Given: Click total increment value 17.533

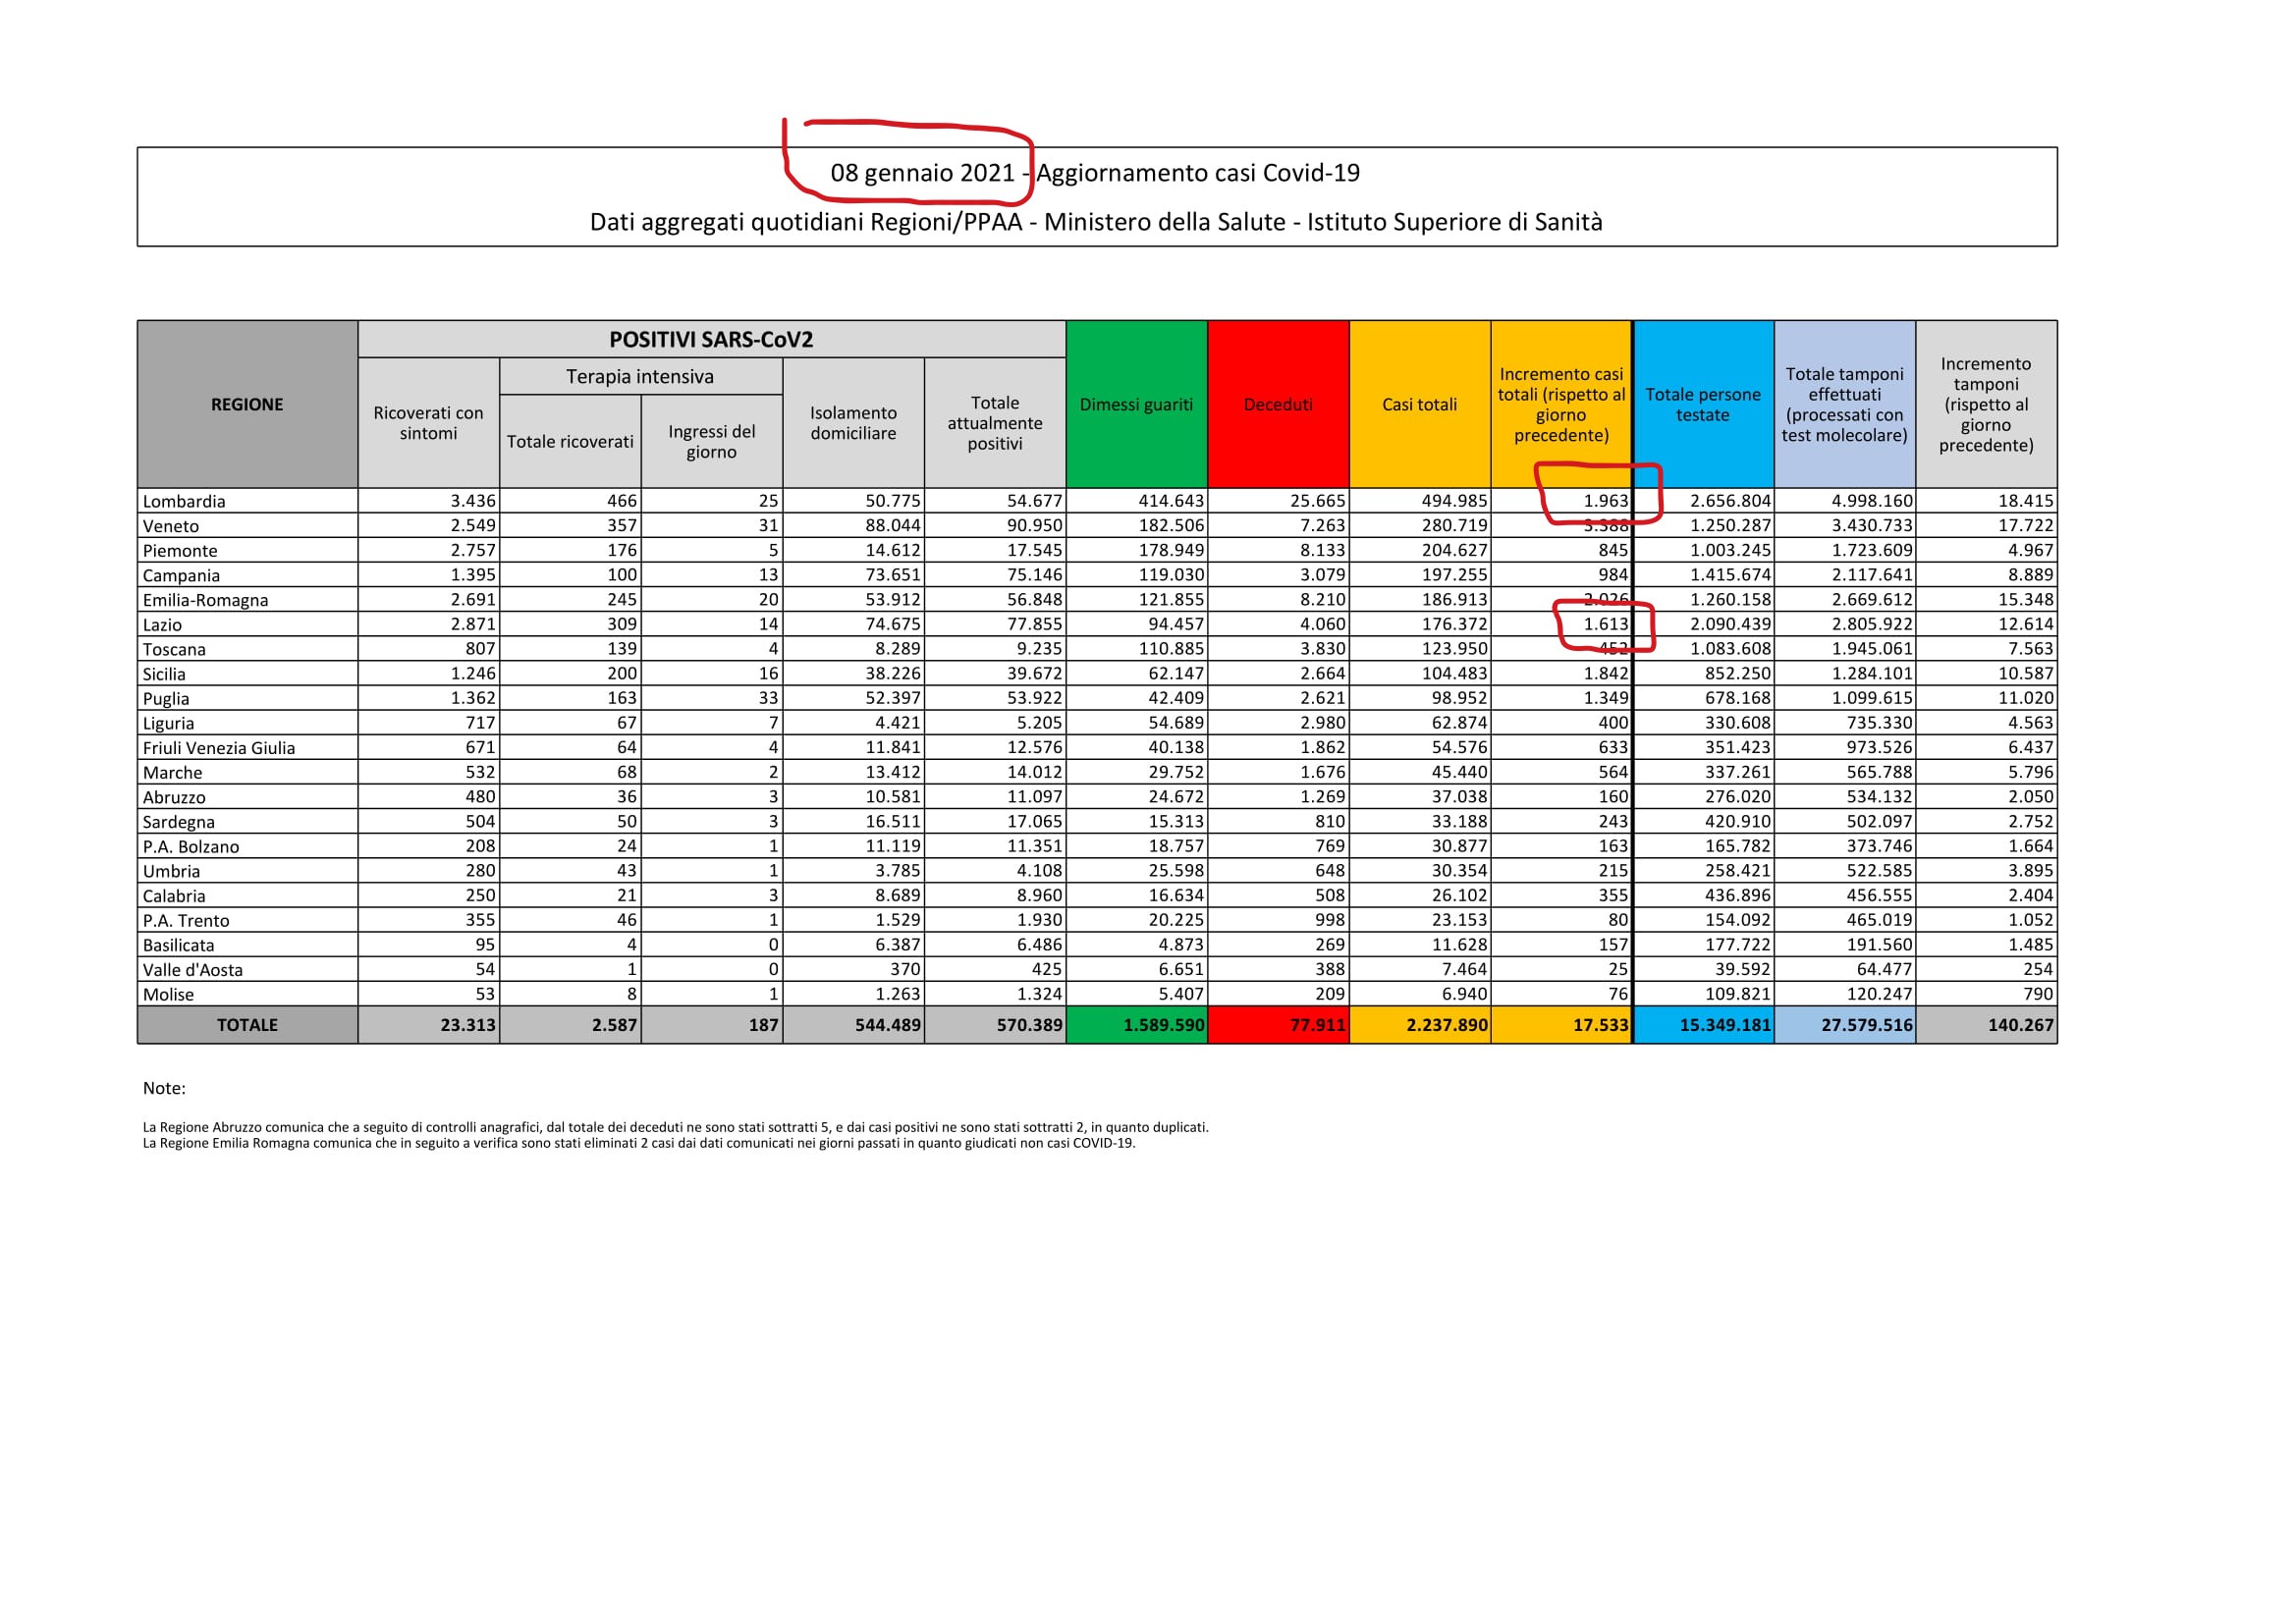Looking at the screenshot, I should click(x=1600, y=1025).
